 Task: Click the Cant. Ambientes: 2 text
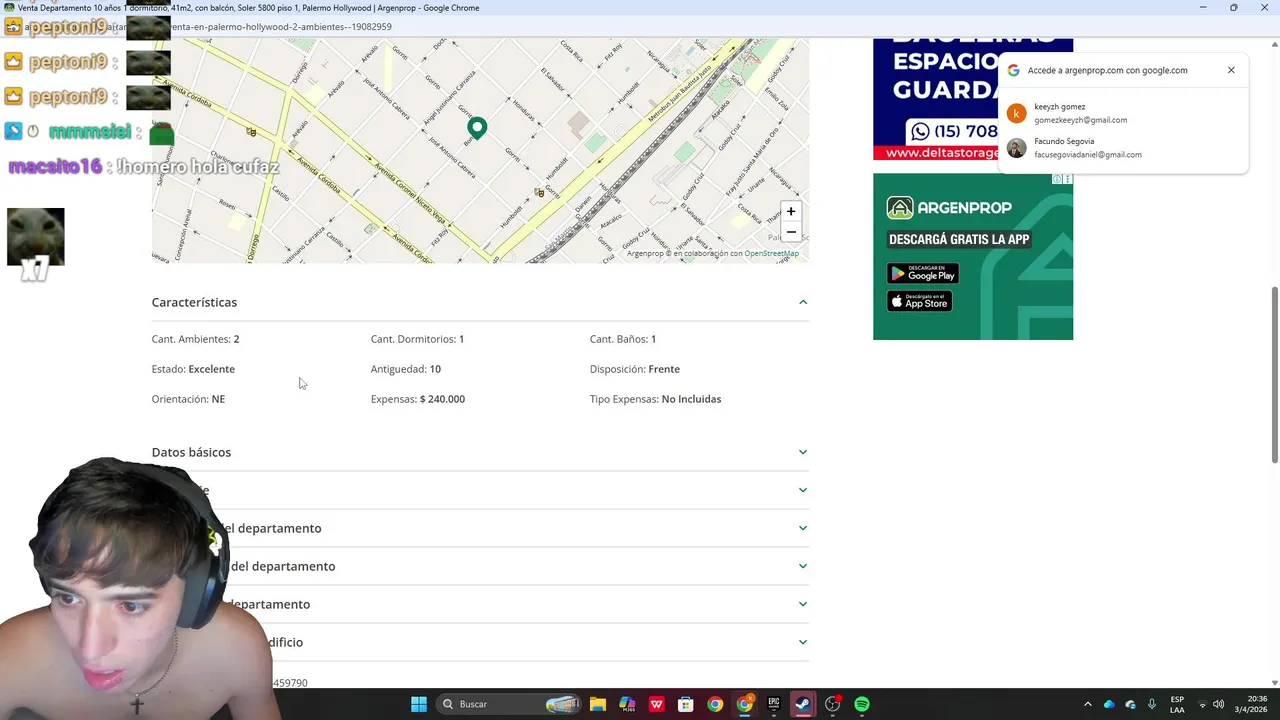click(195, 339)
